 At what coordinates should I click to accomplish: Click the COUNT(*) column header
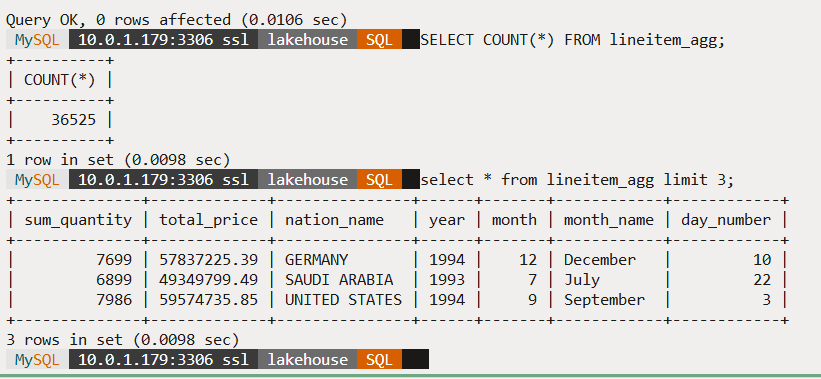(x=60, y=80)
